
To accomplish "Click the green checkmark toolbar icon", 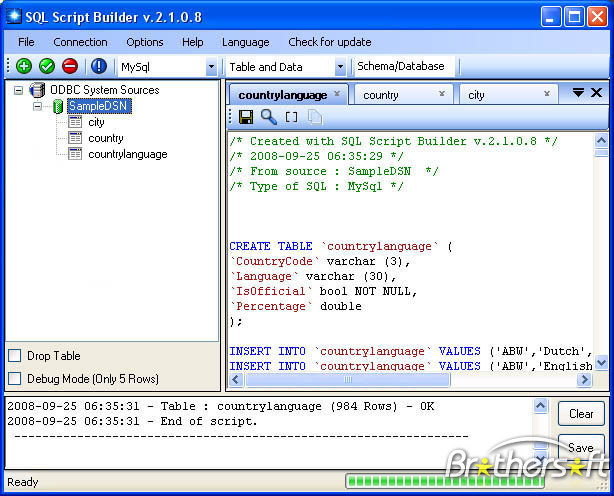I will [x=47, y=66].
